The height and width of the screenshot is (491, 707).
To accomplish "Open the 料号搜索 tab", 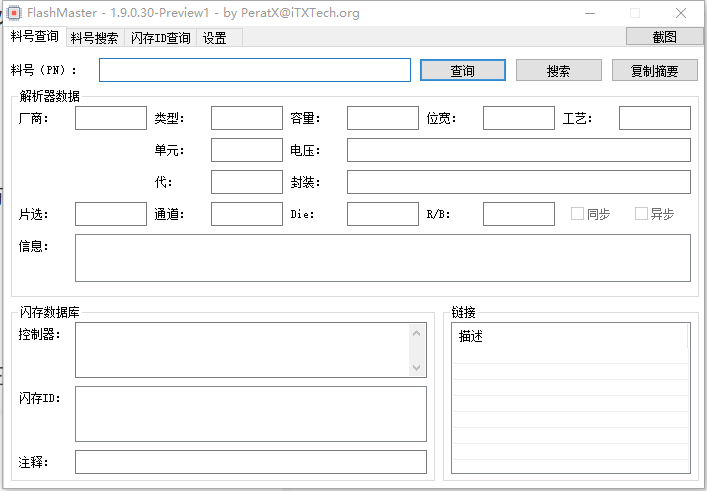I will [x=95, y=38].
